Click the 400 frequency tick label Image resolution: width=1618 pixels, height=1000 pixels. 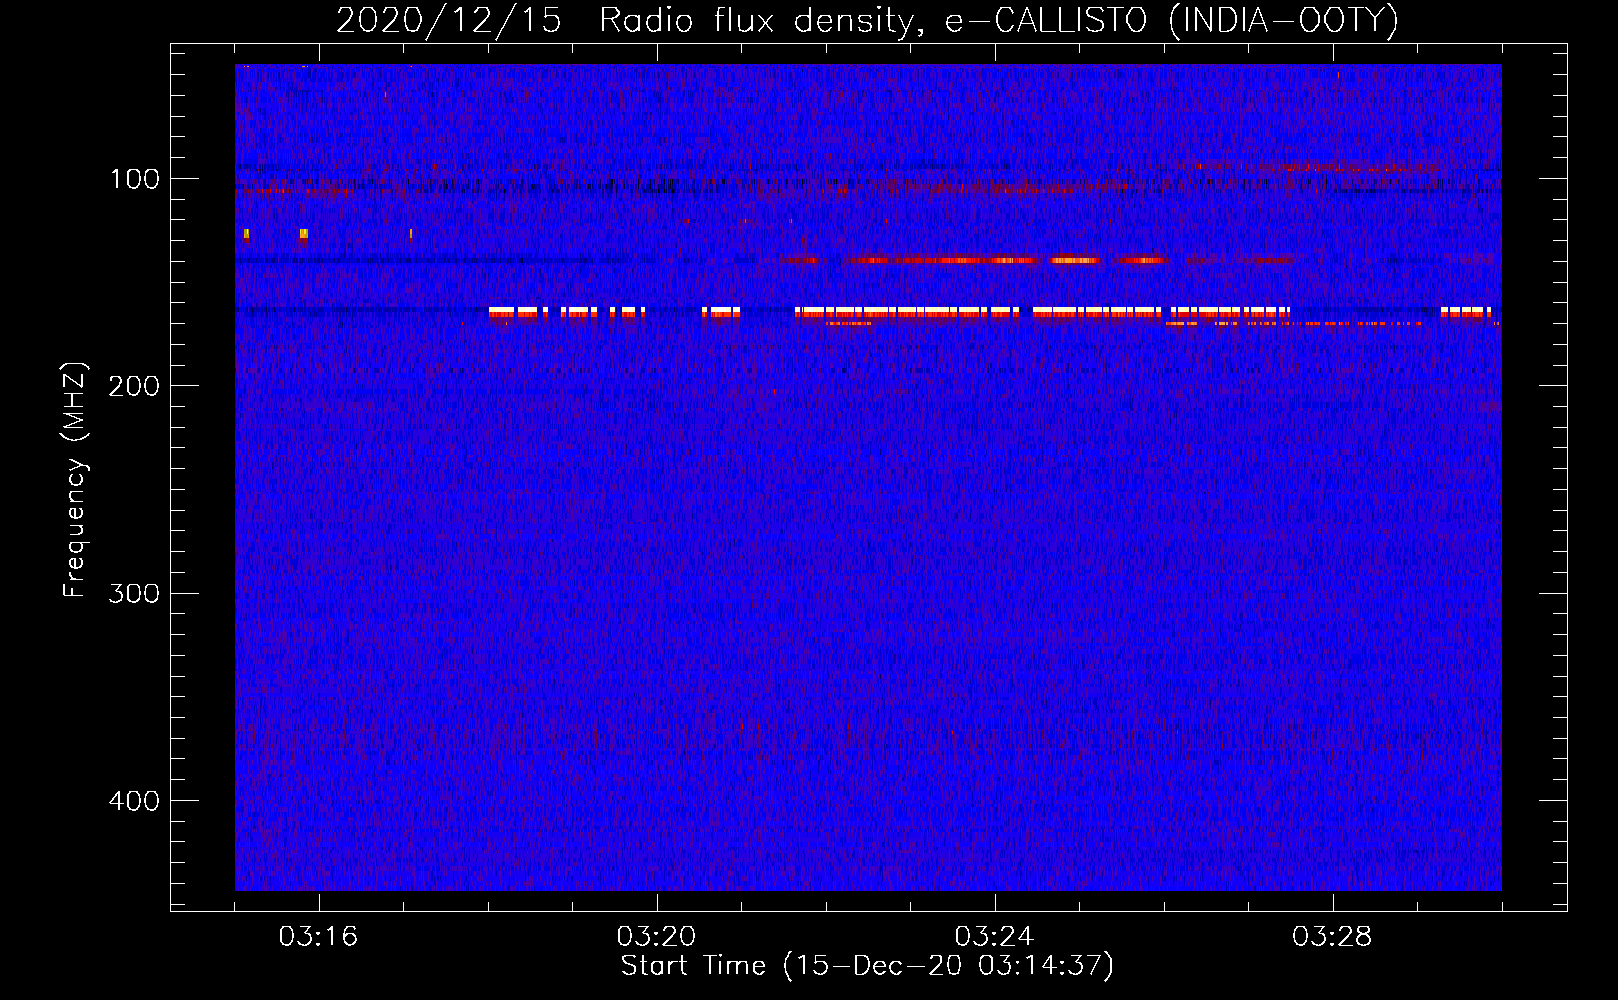[x=134, y=801]
